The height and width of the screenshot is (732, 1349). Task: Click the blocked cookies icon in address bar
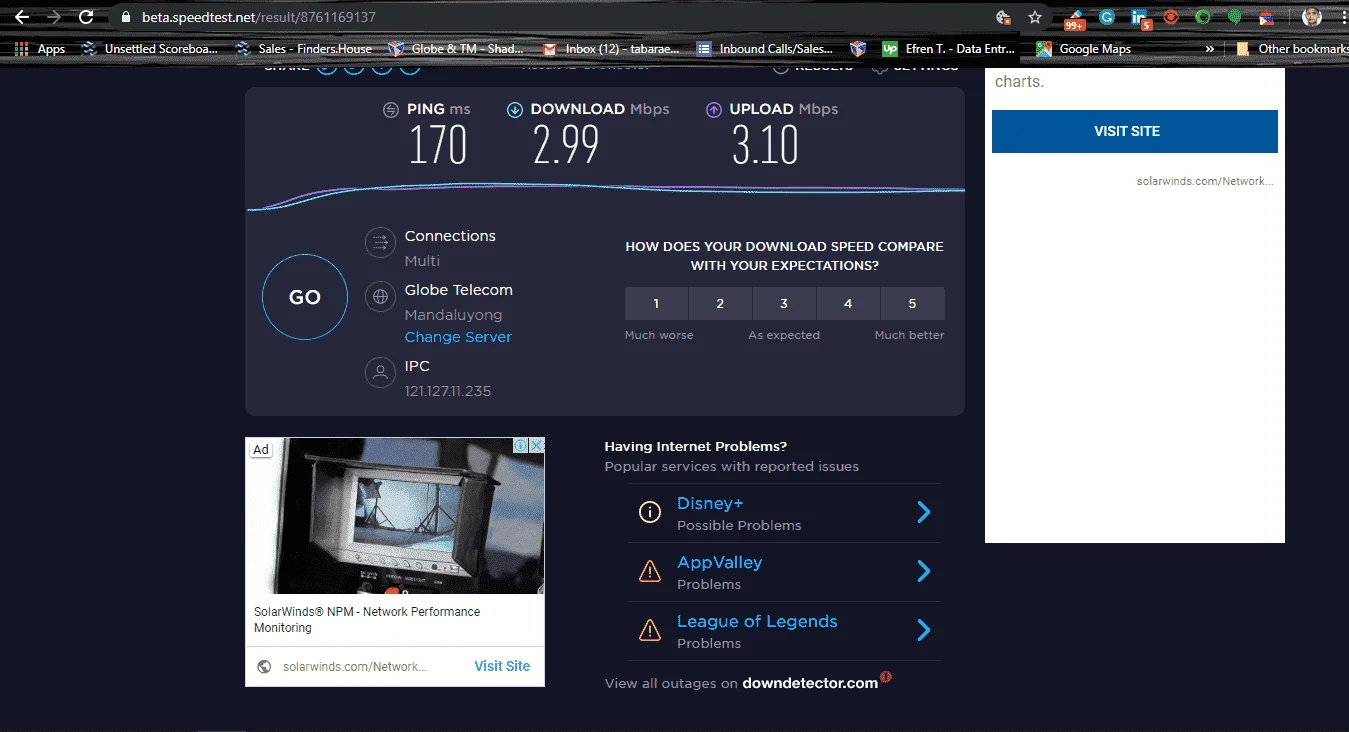click(x=1004, y=17)
